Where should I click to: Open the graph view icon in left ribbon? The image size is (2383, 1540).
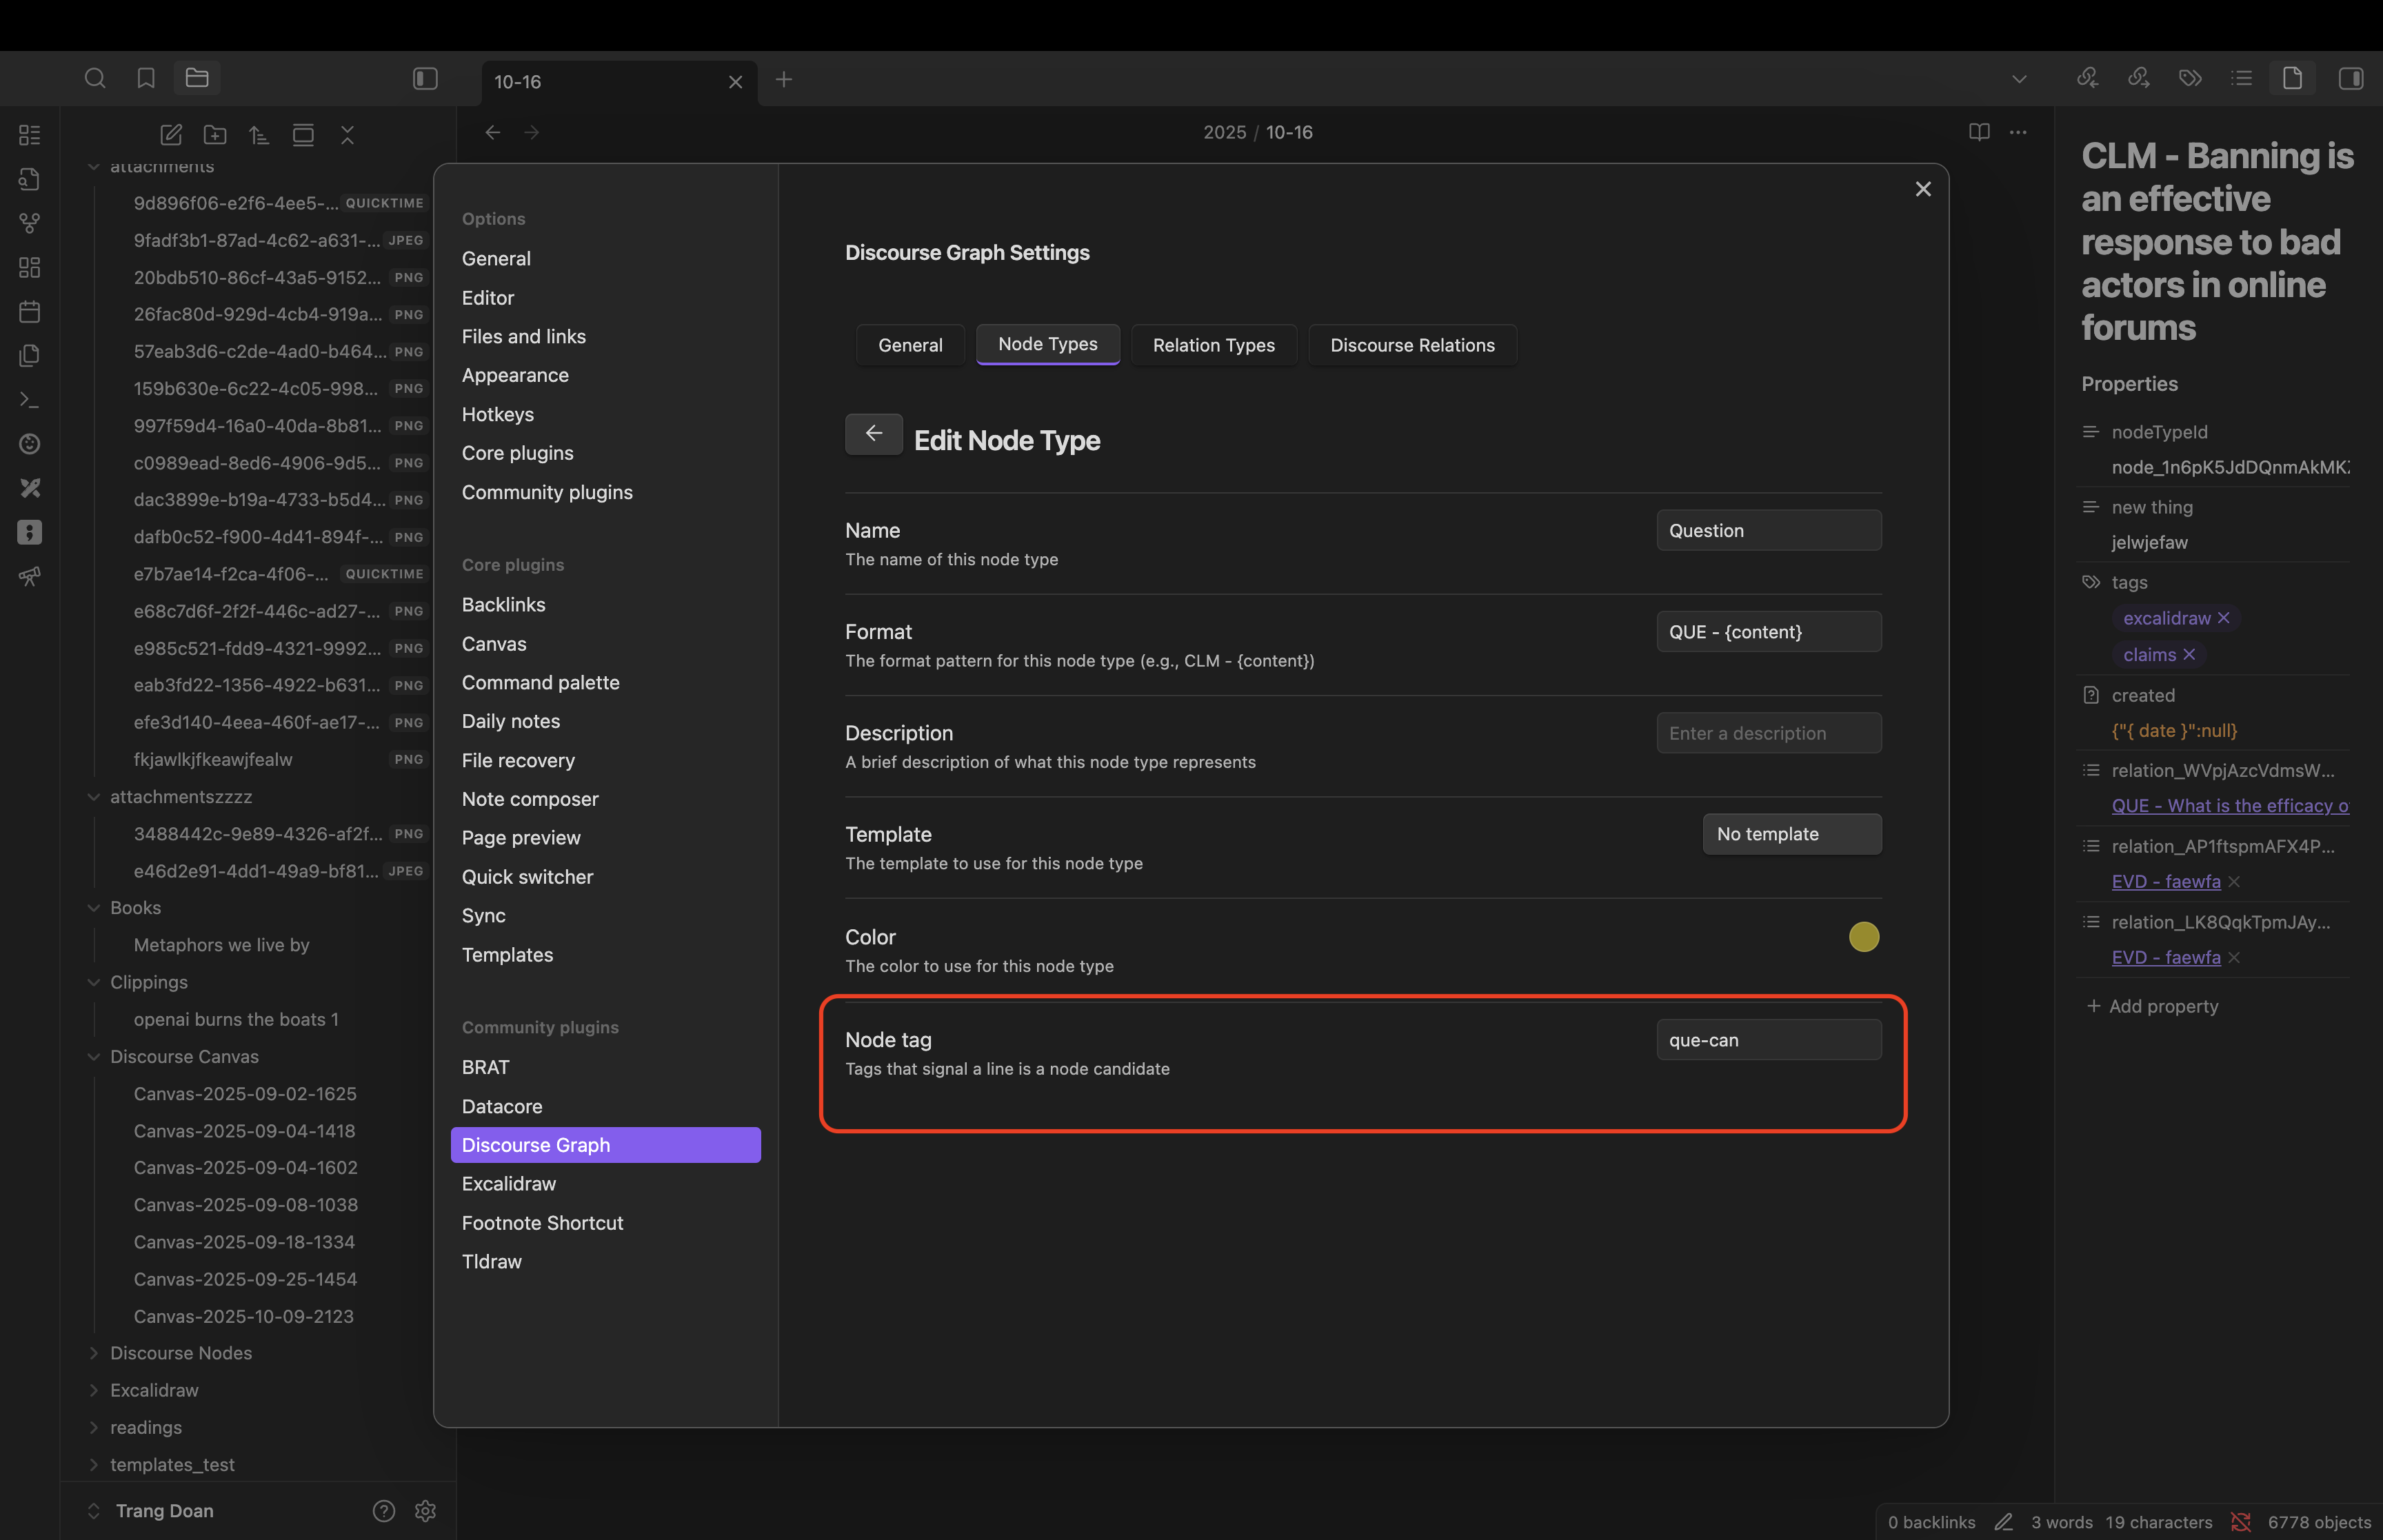click(x=29, y=224)
